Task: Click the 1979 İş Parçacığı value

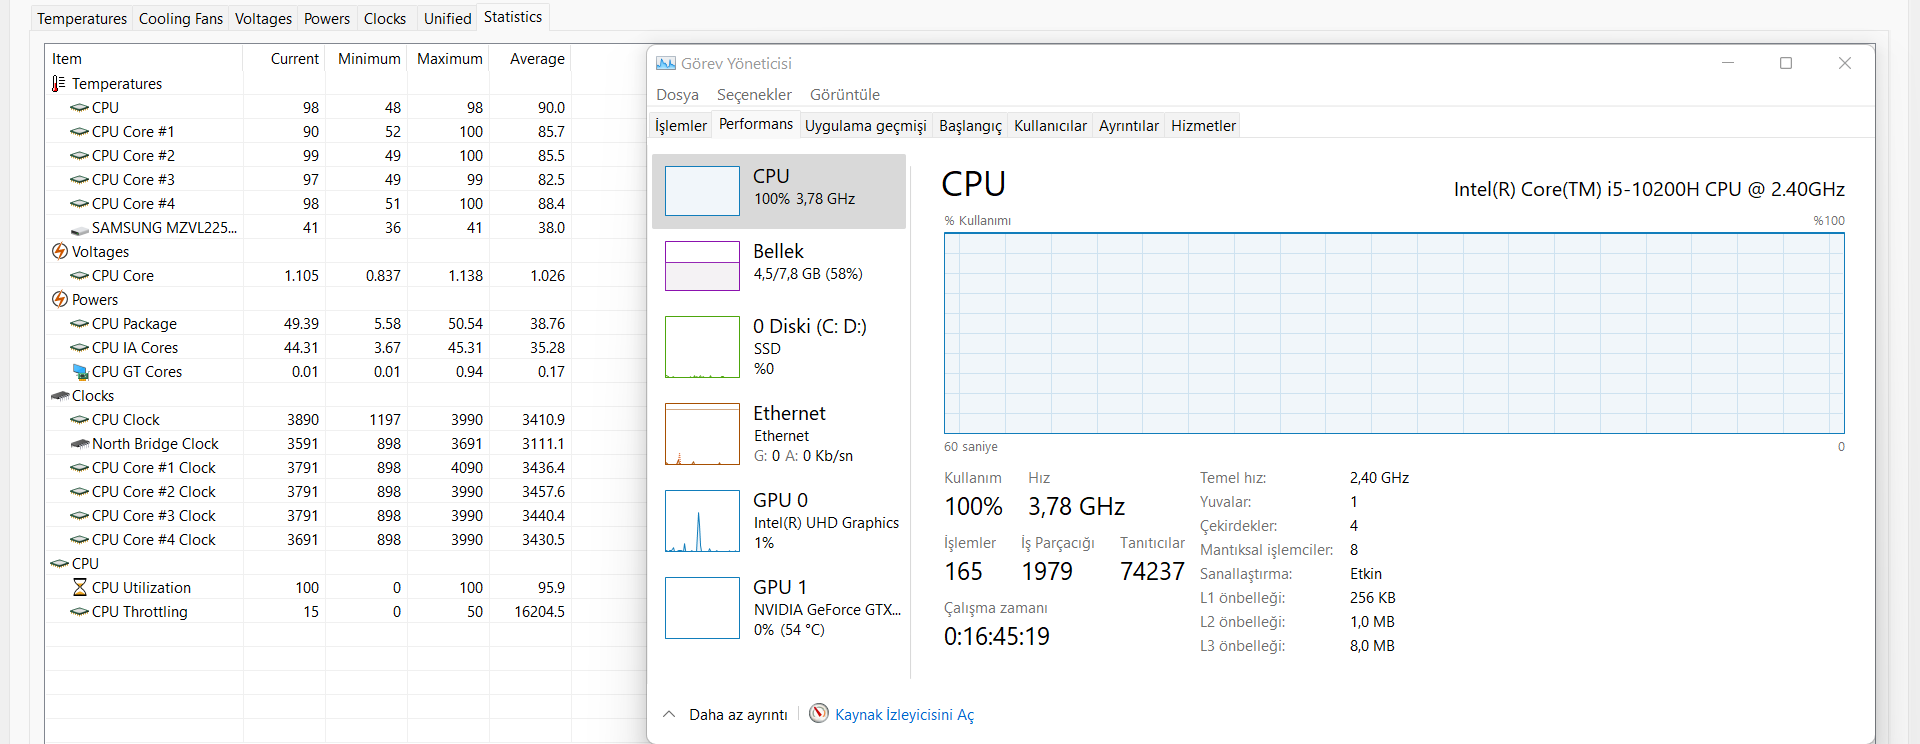Action: (1047, 571)
